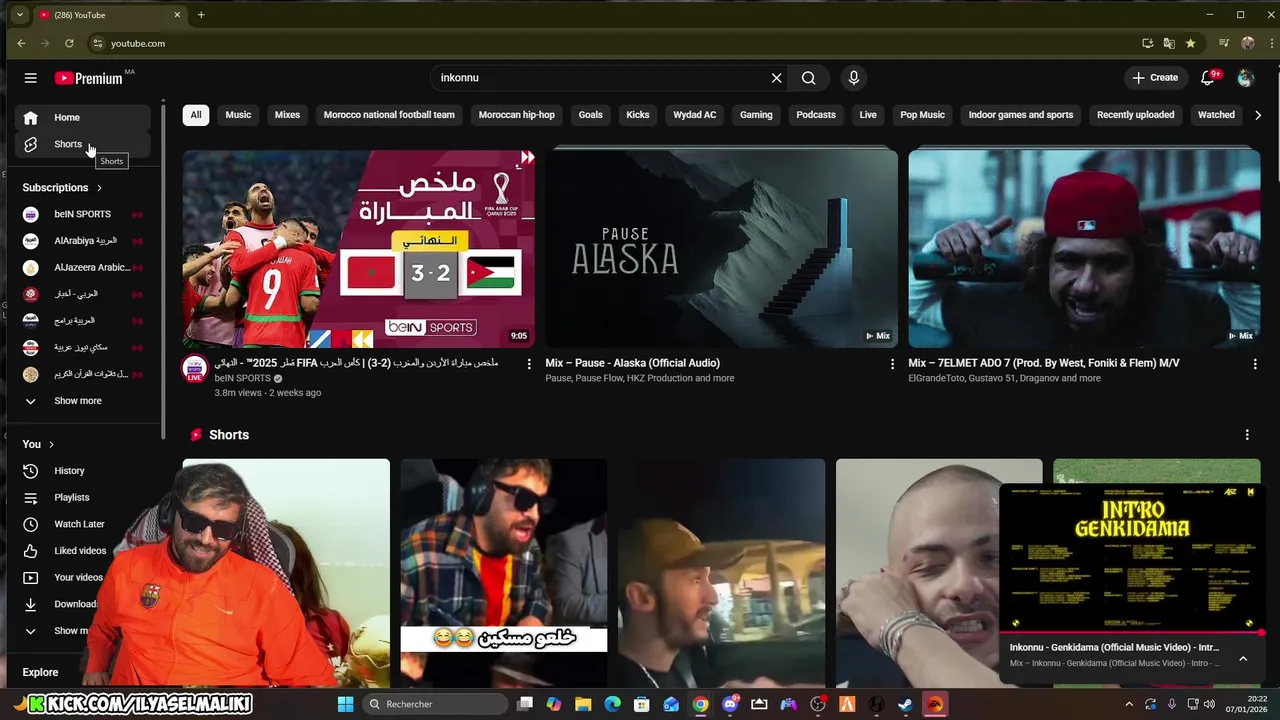Select the Gaming filter chip

[x=756, y=115]
